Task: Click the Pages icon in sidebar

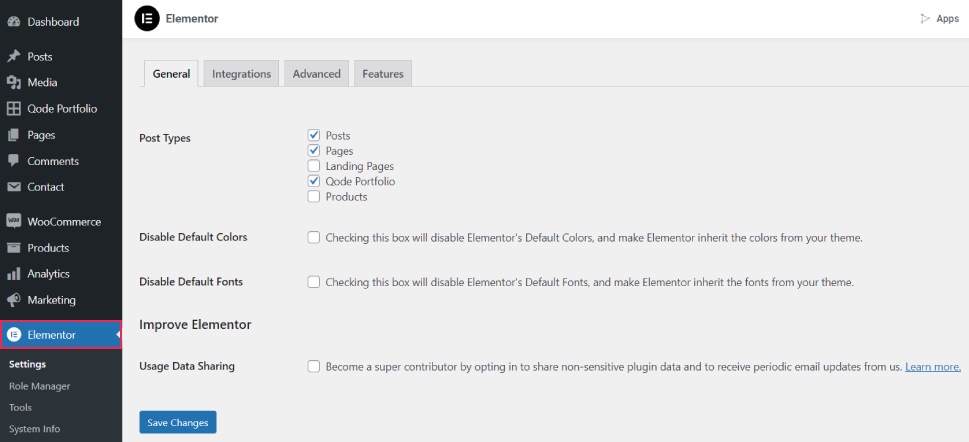Action: point(14,135)
